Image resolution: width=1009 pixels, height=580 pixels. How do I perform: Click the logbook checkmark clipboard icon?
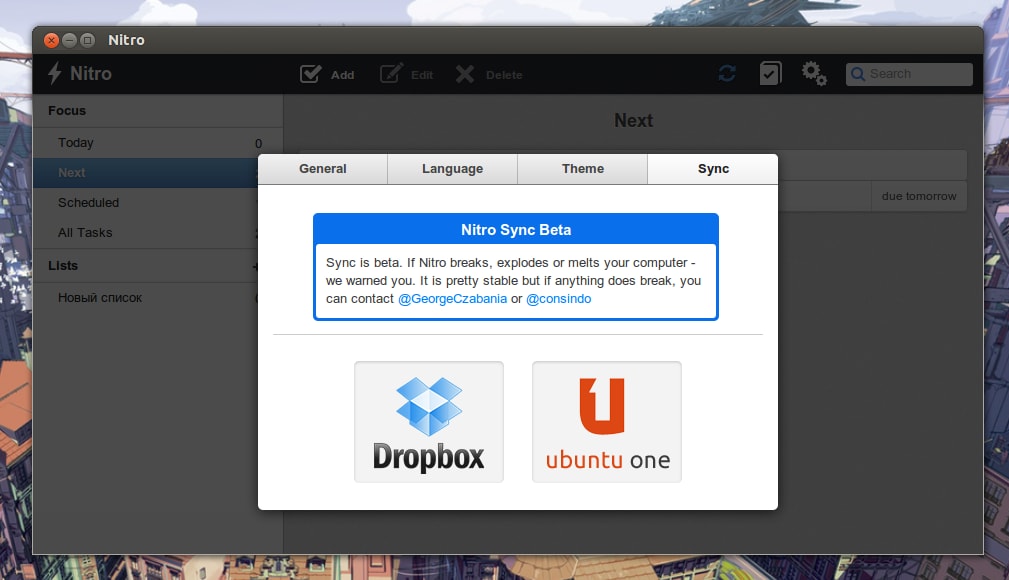(770, 73)
